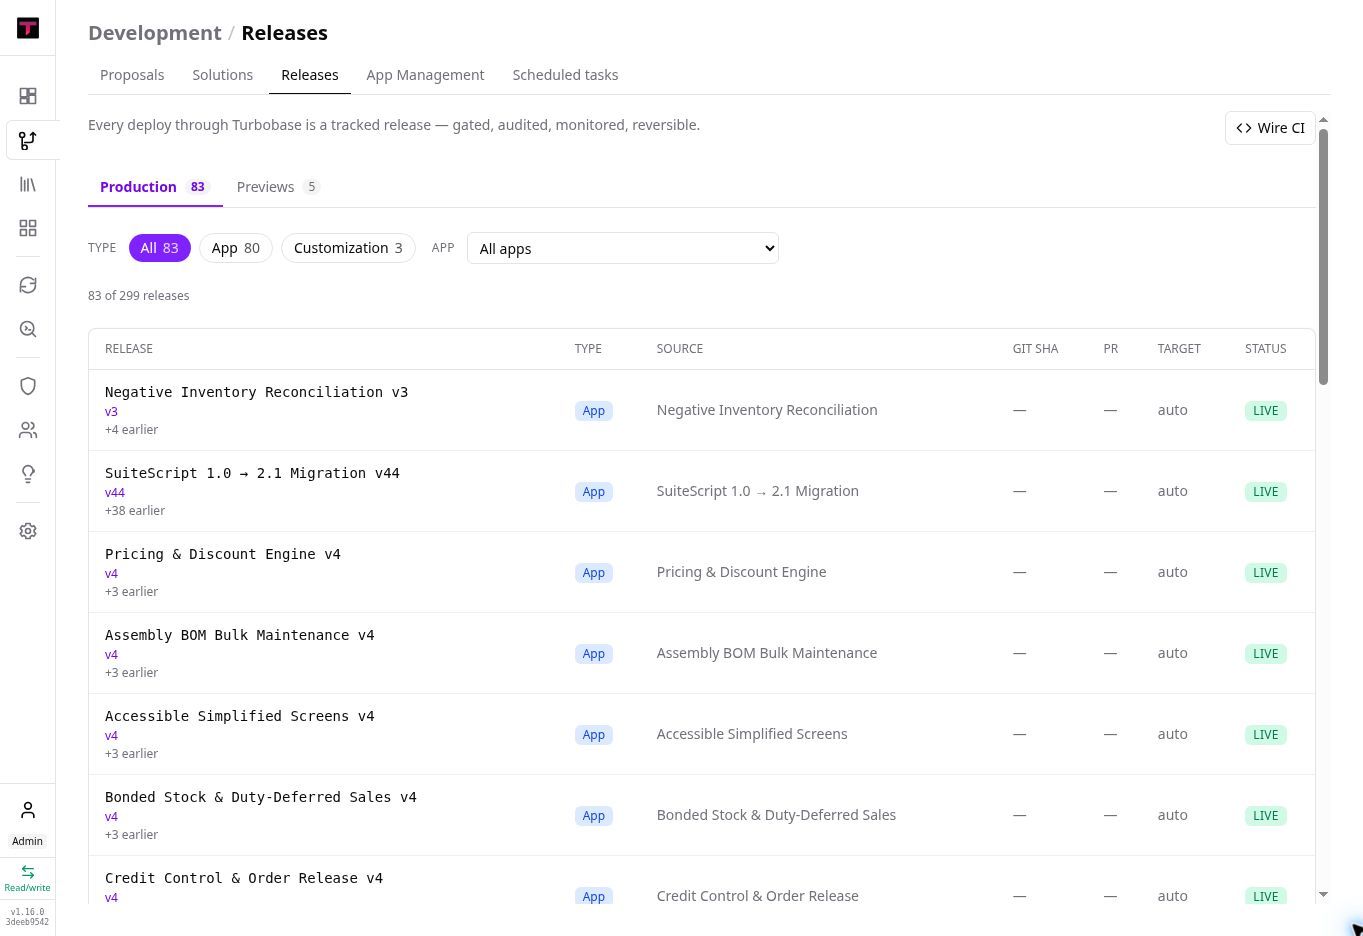This screenshot has width=1363, height=936.
Task: Click the RELEASE column header
Action: pos(129,349)
